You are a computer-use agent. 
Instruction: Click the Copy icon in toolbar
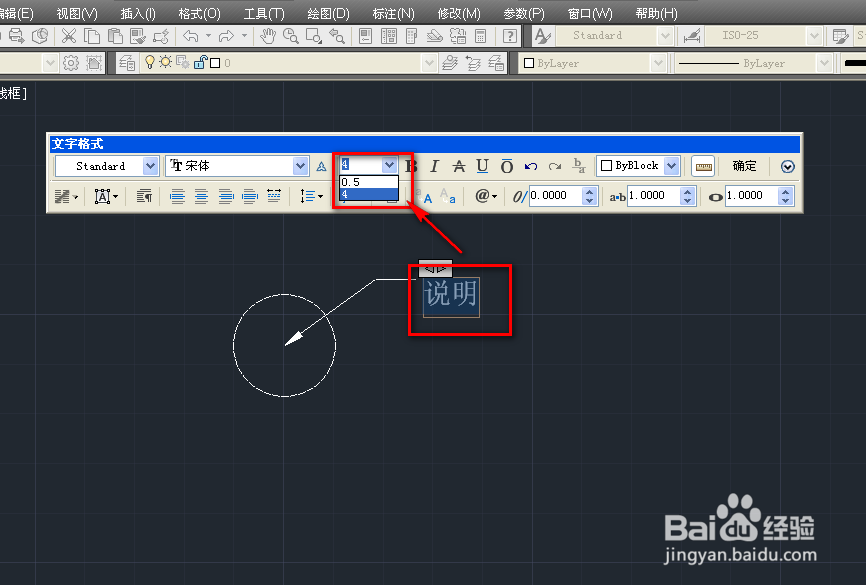click(x=92, y=36)
